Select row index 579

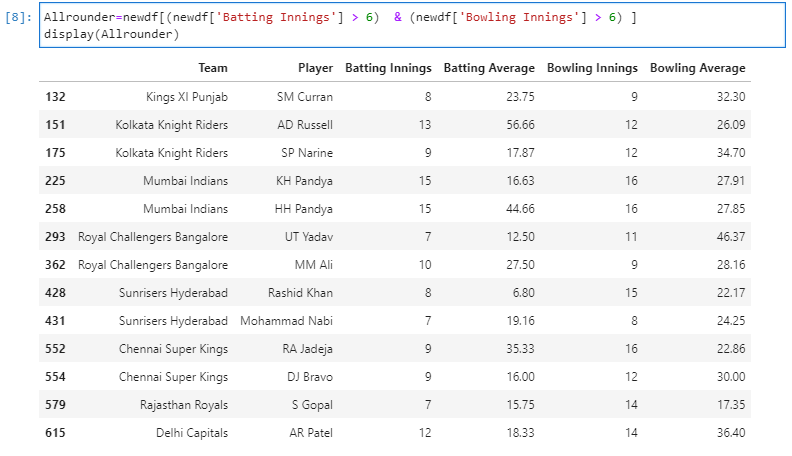pyautogui.click(x=55, y=405)
